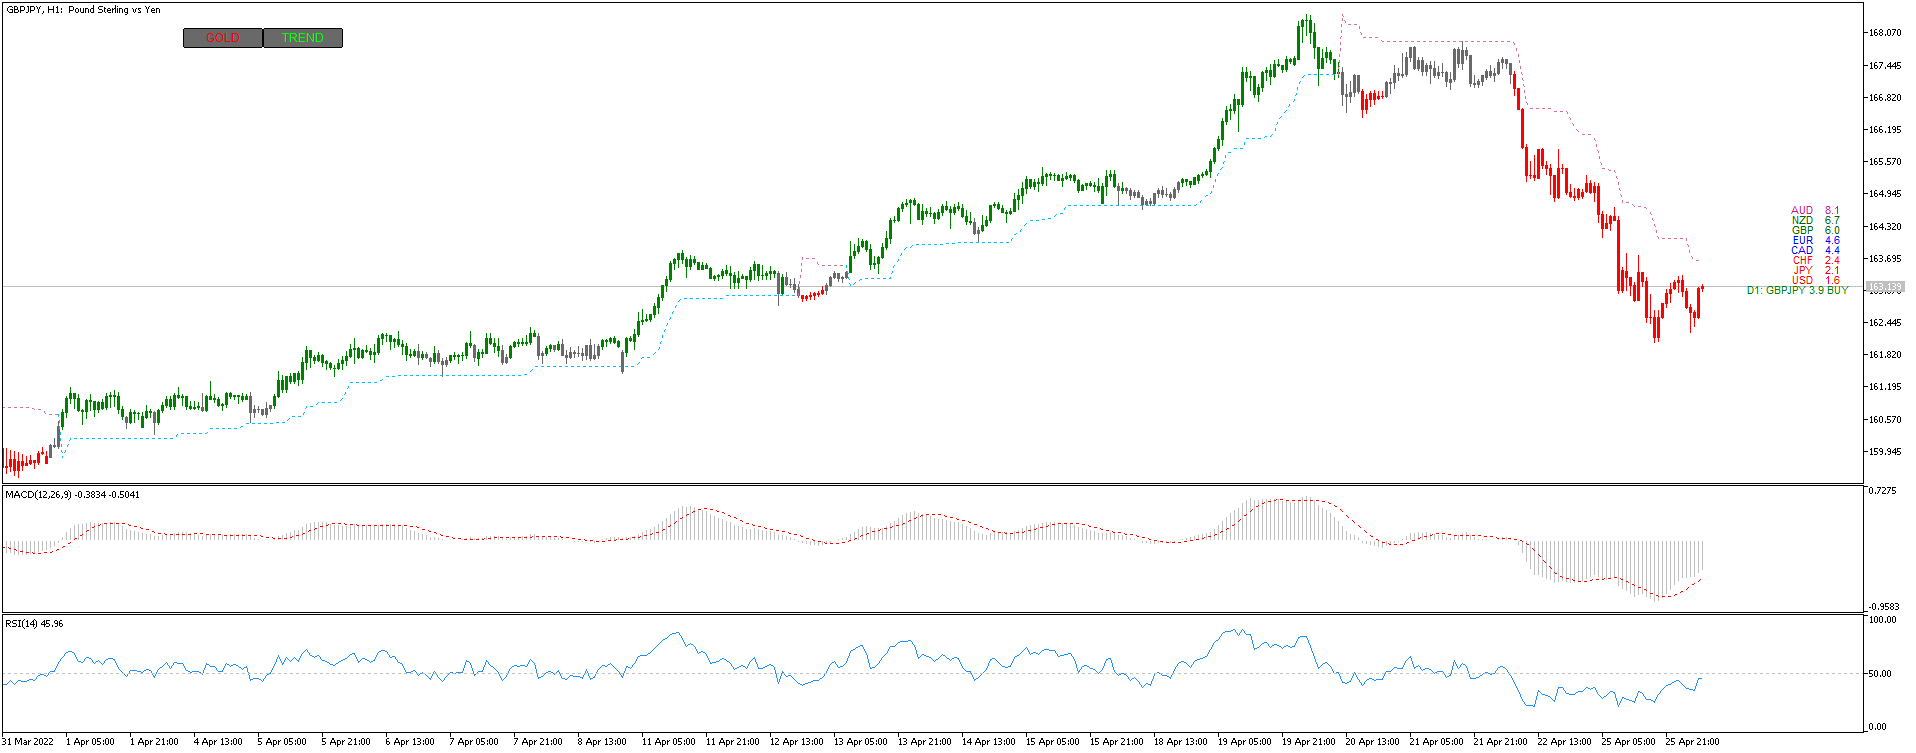This screenshot has width=1916, height=753.
Task: Click the 7 Apr 21:00 time label
Action: pos(538,742)
